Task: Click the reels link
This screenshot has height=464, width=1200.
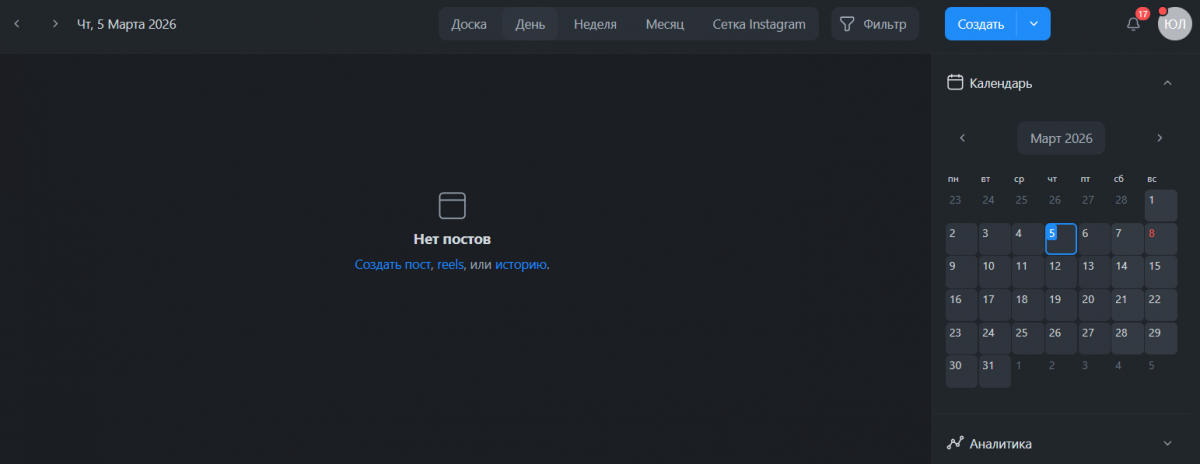Action: pyautogui.click(x=450, y=265)
